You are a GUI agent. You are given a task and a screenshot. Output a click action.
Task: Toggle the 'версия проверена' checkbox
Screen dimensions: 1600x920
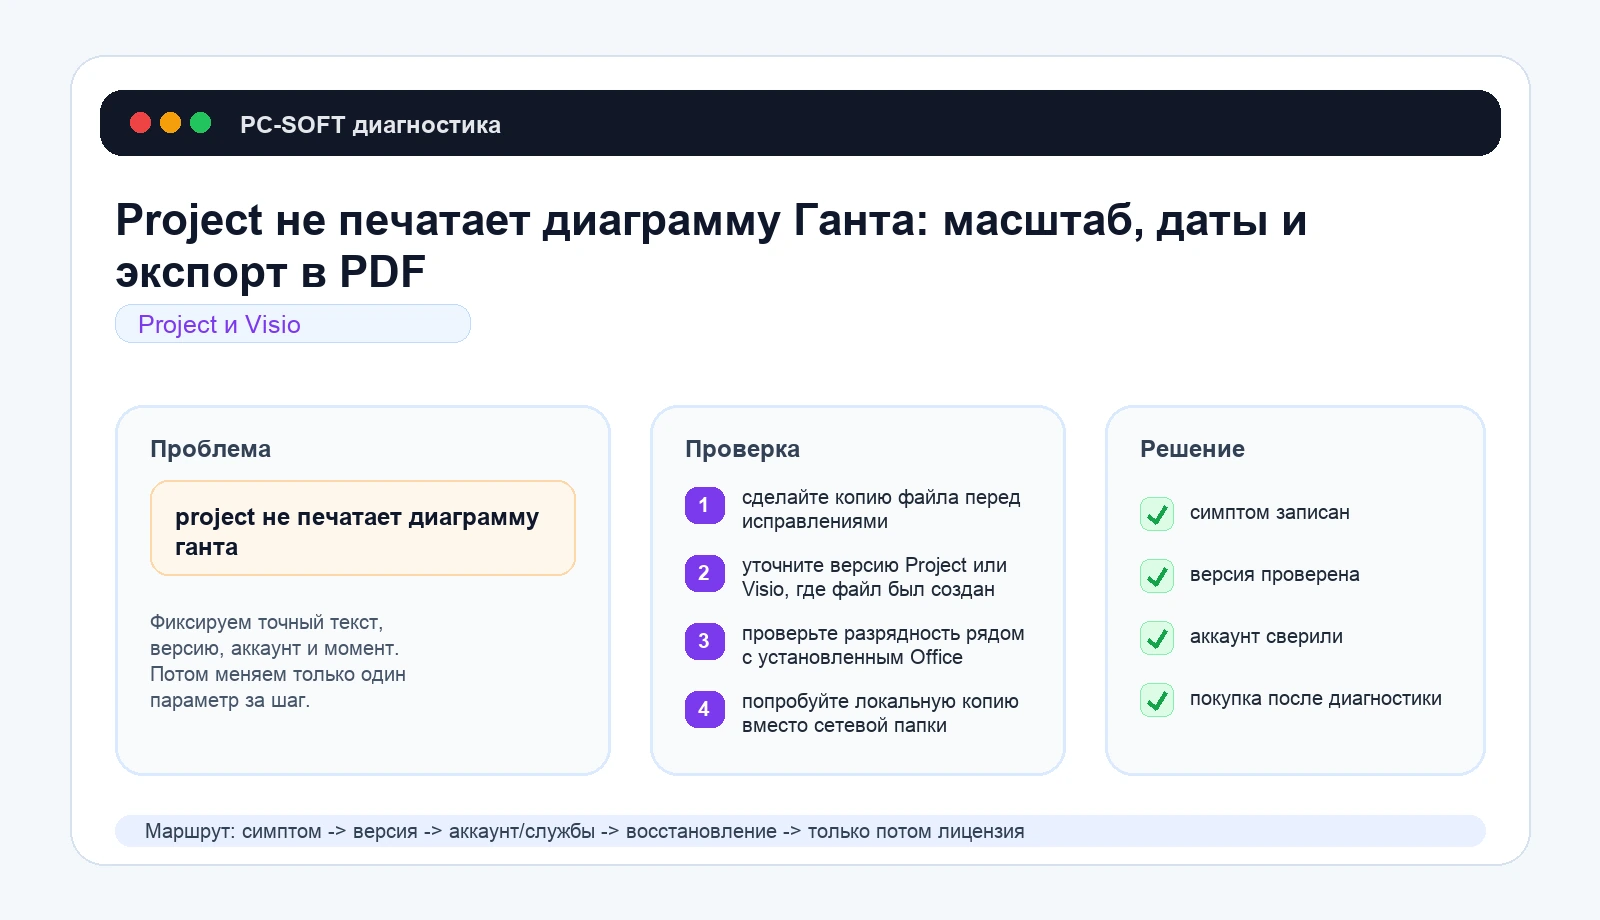pyautogui.click(x=1157, y=576)
